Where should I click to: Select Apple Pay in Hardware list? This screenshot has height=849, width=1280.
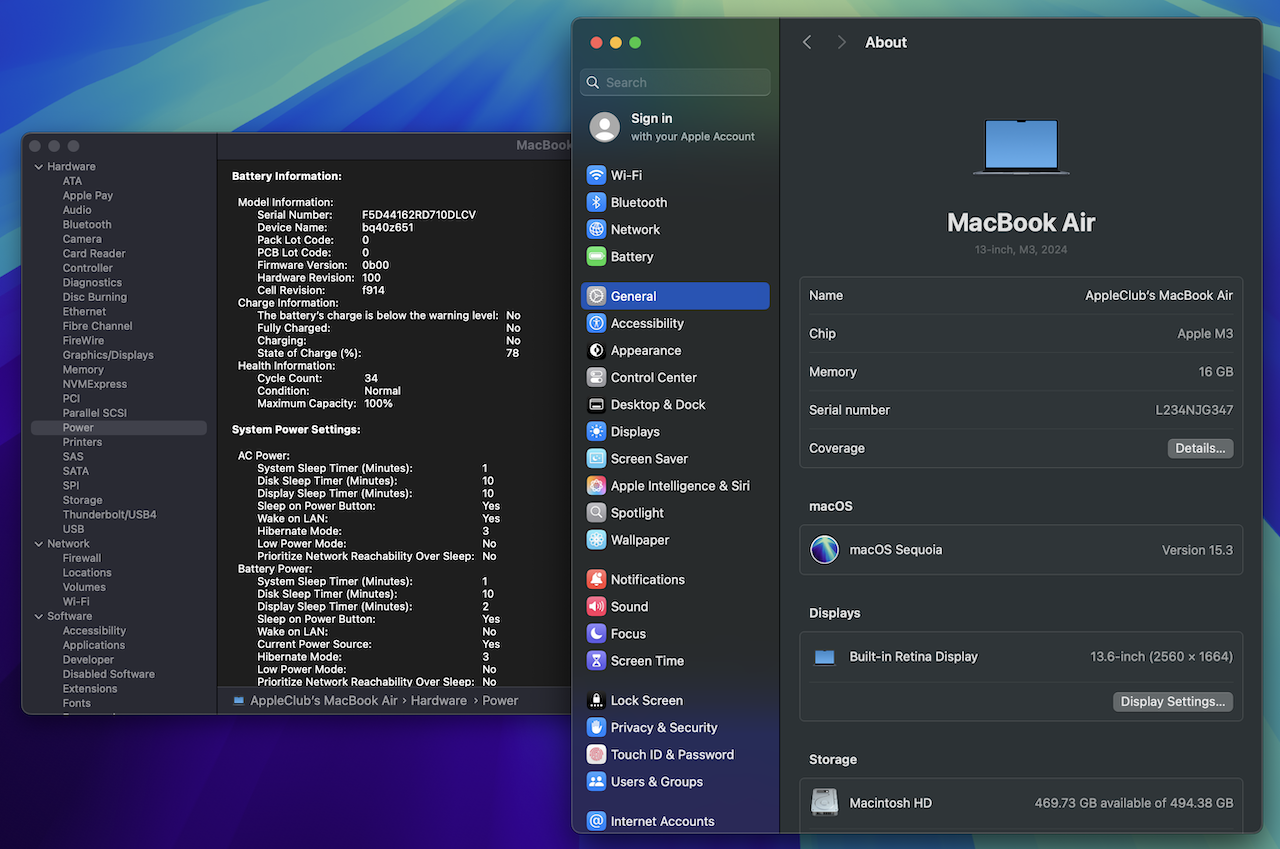click(88, 196)
